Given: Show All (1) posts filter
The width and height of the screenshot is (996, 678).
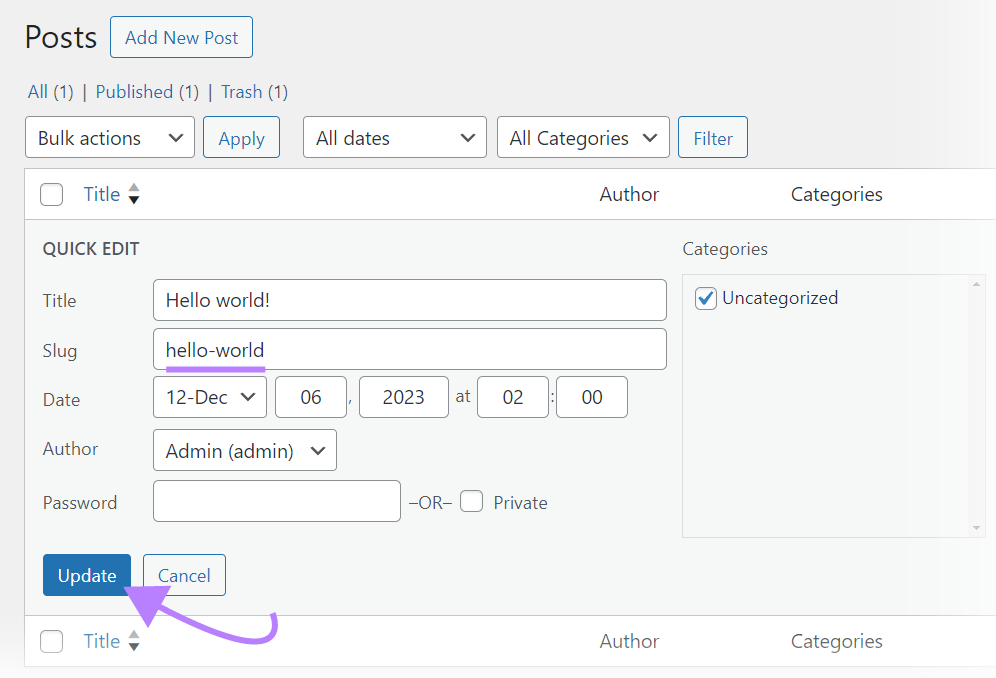Looking at the screenshot, I should 50,92.
